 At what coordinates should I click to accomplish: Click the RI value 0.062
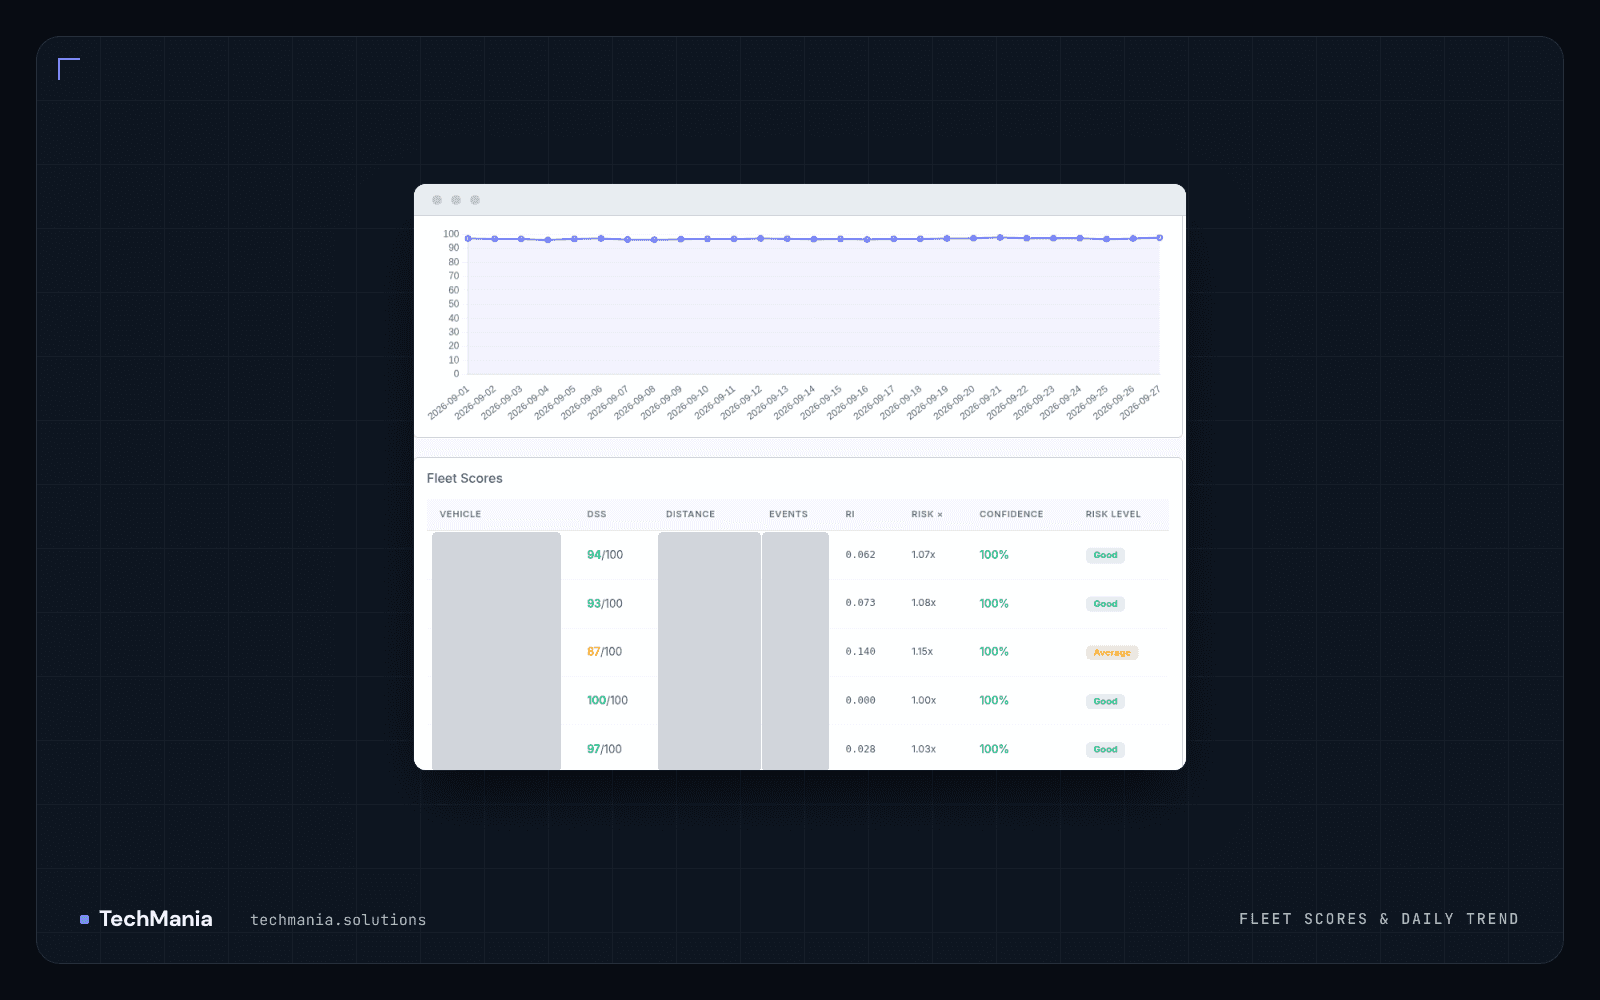pos(860,555)
